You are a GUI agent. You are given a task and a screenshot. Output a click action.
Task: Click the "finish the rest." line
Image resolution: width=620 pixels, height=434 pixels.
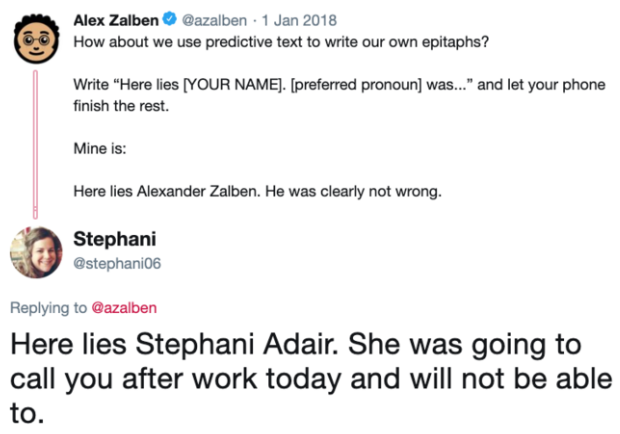(x=118, y=105)
